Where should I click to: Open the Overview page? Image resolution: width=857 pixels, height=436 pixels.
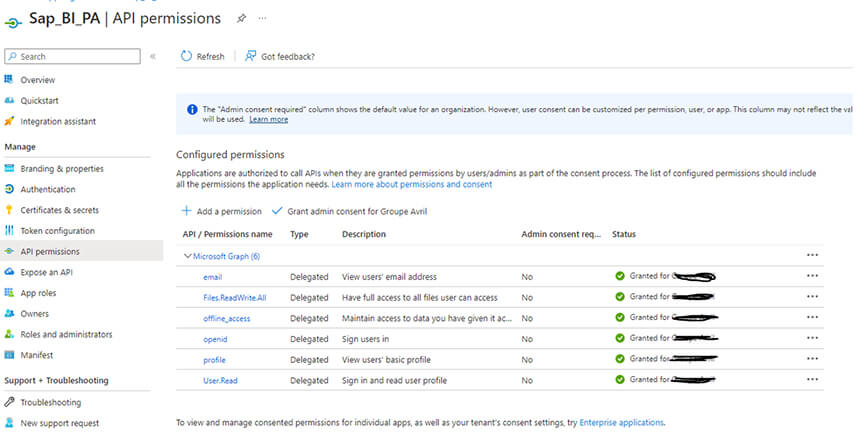point(38,80)
